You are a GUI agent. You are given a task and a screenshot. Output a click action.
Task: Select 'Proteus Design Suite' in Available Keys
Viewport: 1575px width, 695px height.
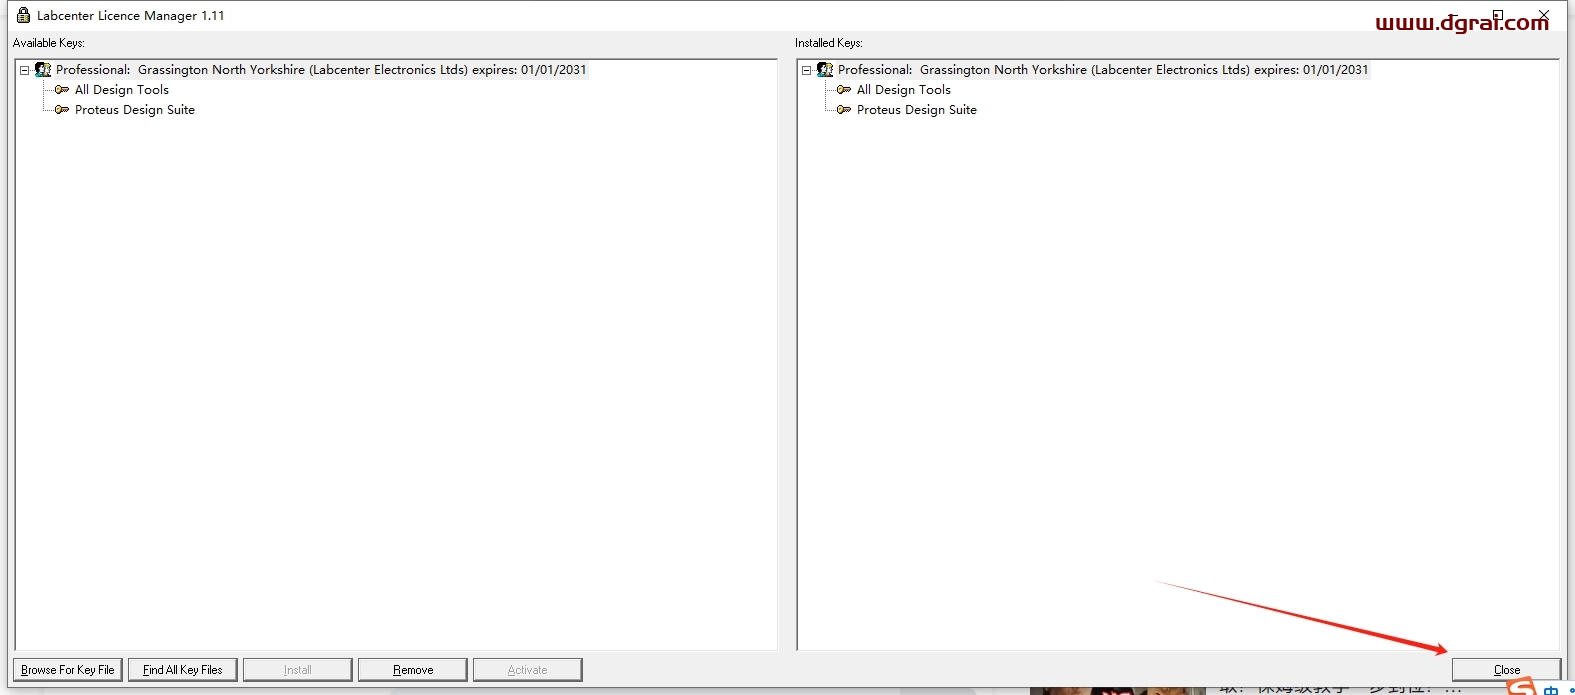point(135,110)
